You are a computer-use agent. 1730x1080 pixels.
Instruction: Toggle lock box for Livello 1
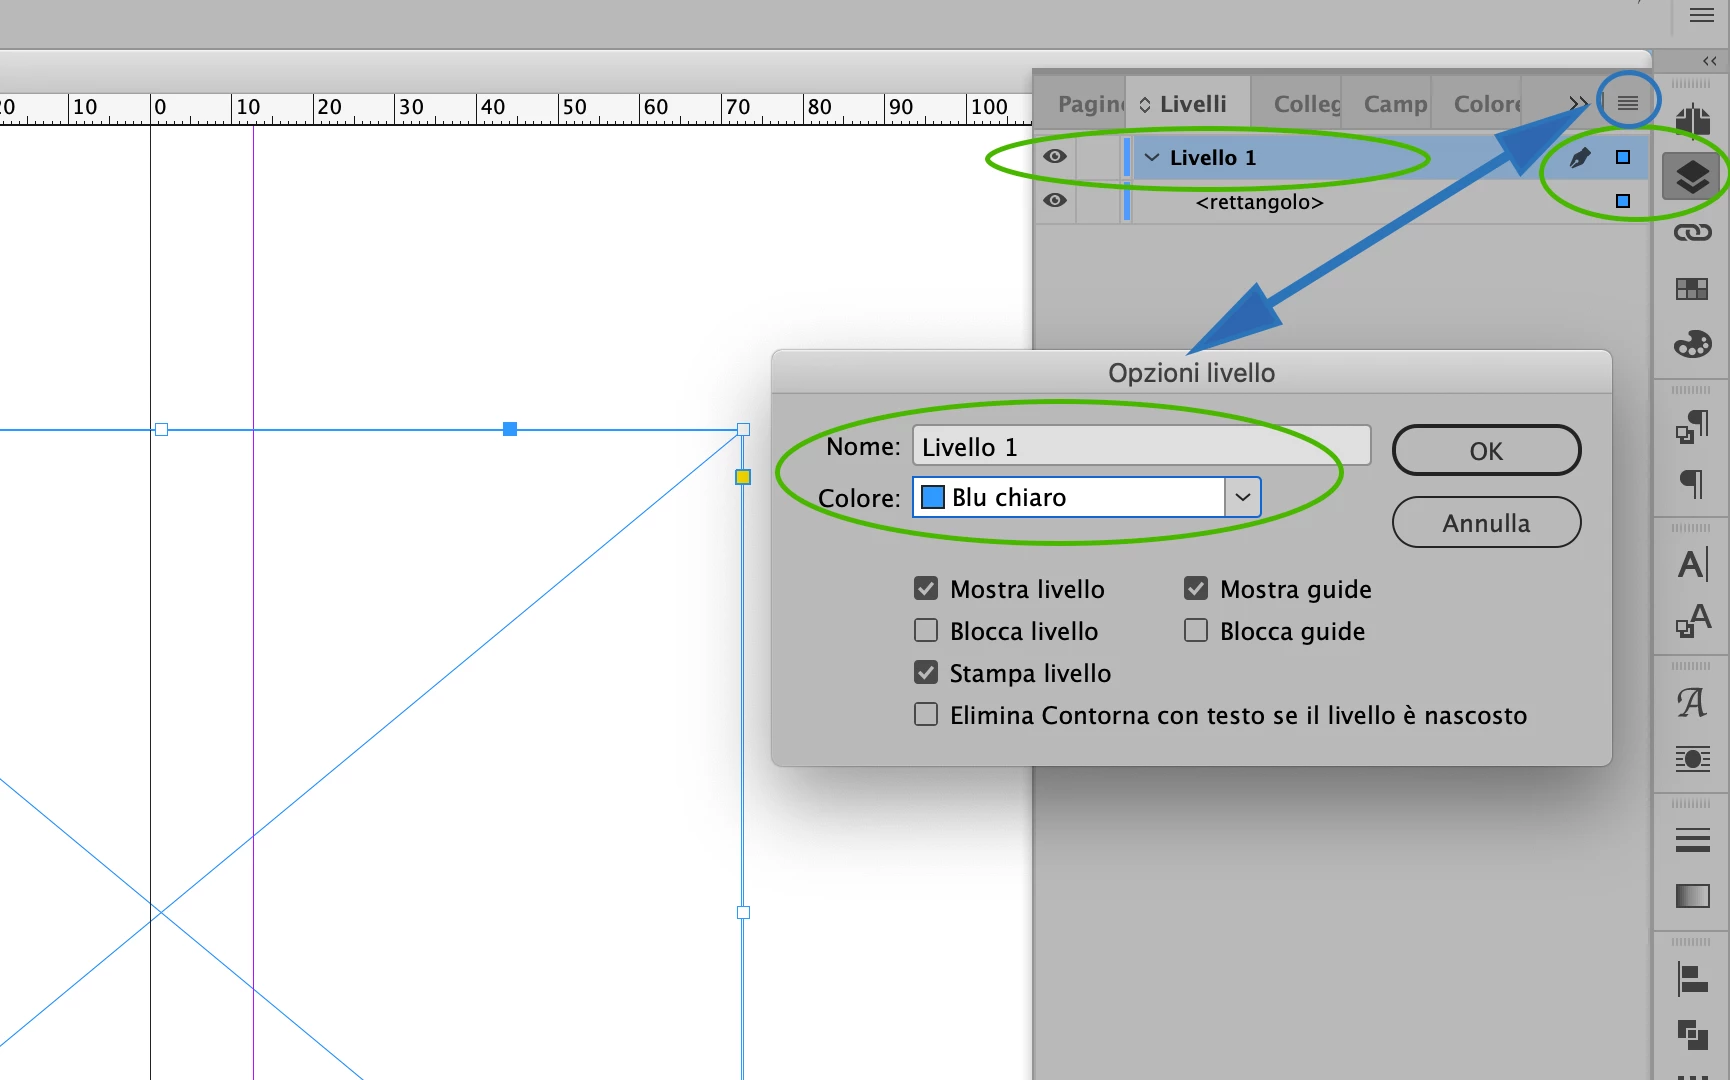click(x=1099, y=157)
